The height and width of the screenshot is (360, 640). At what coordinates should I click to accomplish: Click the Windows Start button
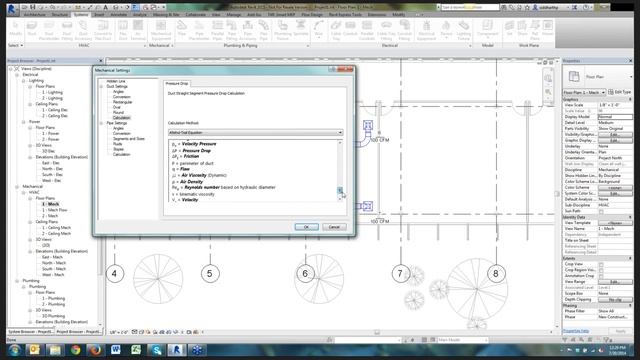(x=15, y=350)
